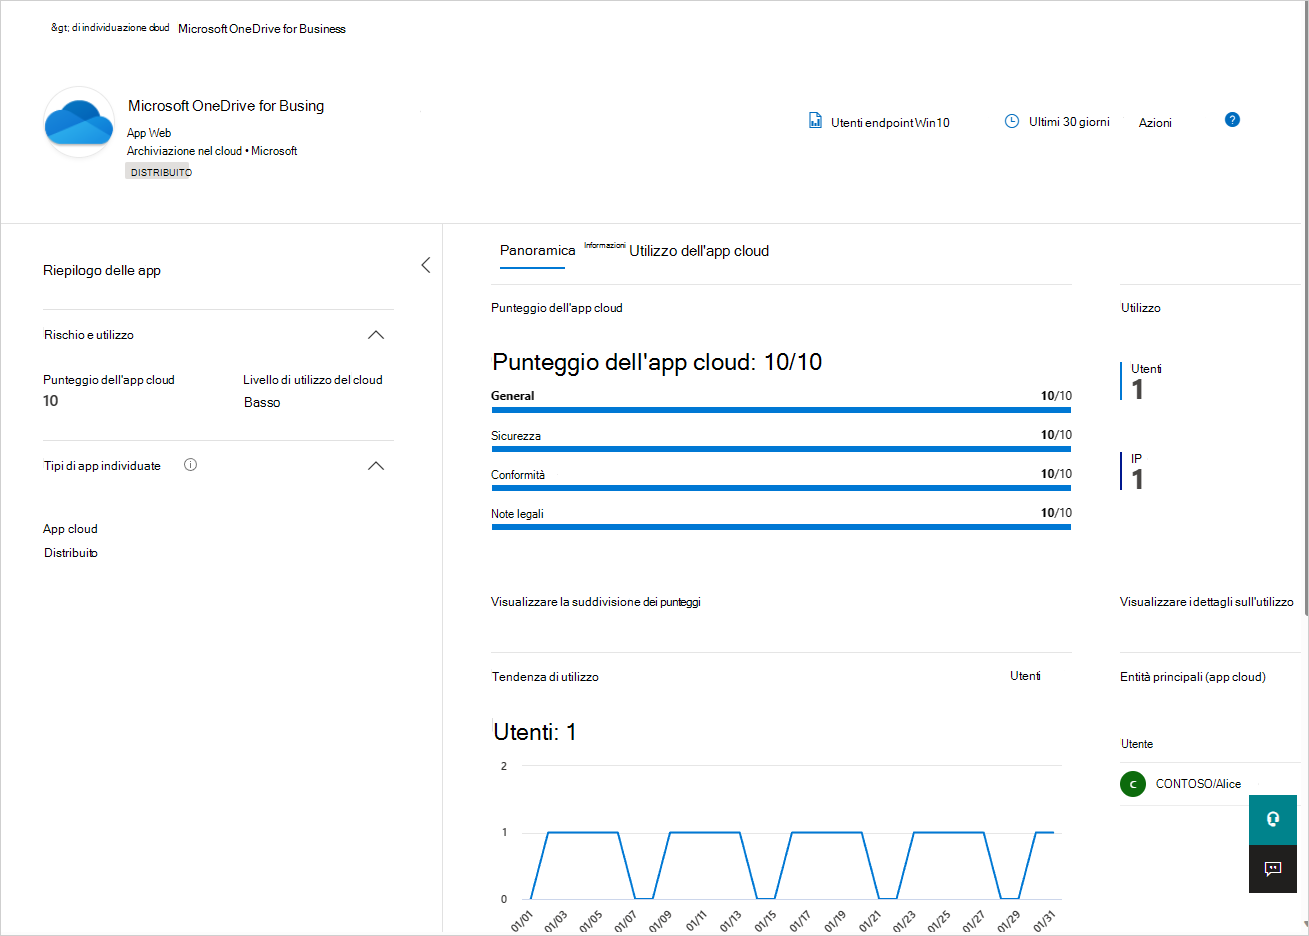Click the Utilizzo section heading
Screen dimensions: 1309x936
pyautogui.click(x=1141, y=308)
